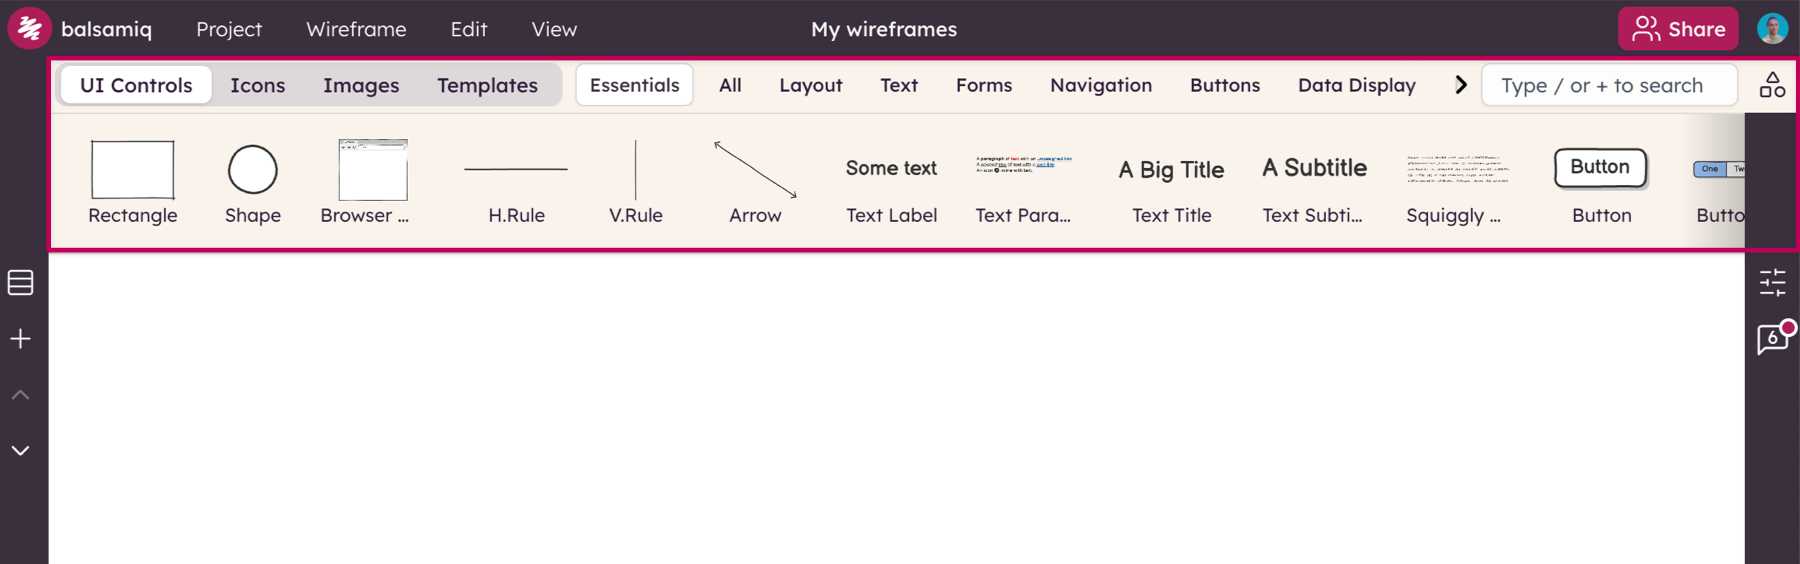Image resolution: width=1800 pixels, height=564 pixels.
Task: Select the Essentials category button
Action: 634,85
